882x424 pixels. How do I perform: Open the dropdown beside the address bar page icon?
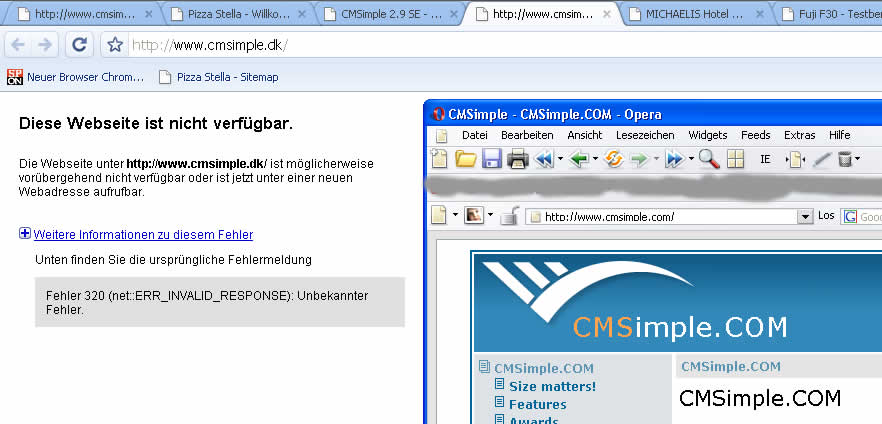[x=455, y=215]
